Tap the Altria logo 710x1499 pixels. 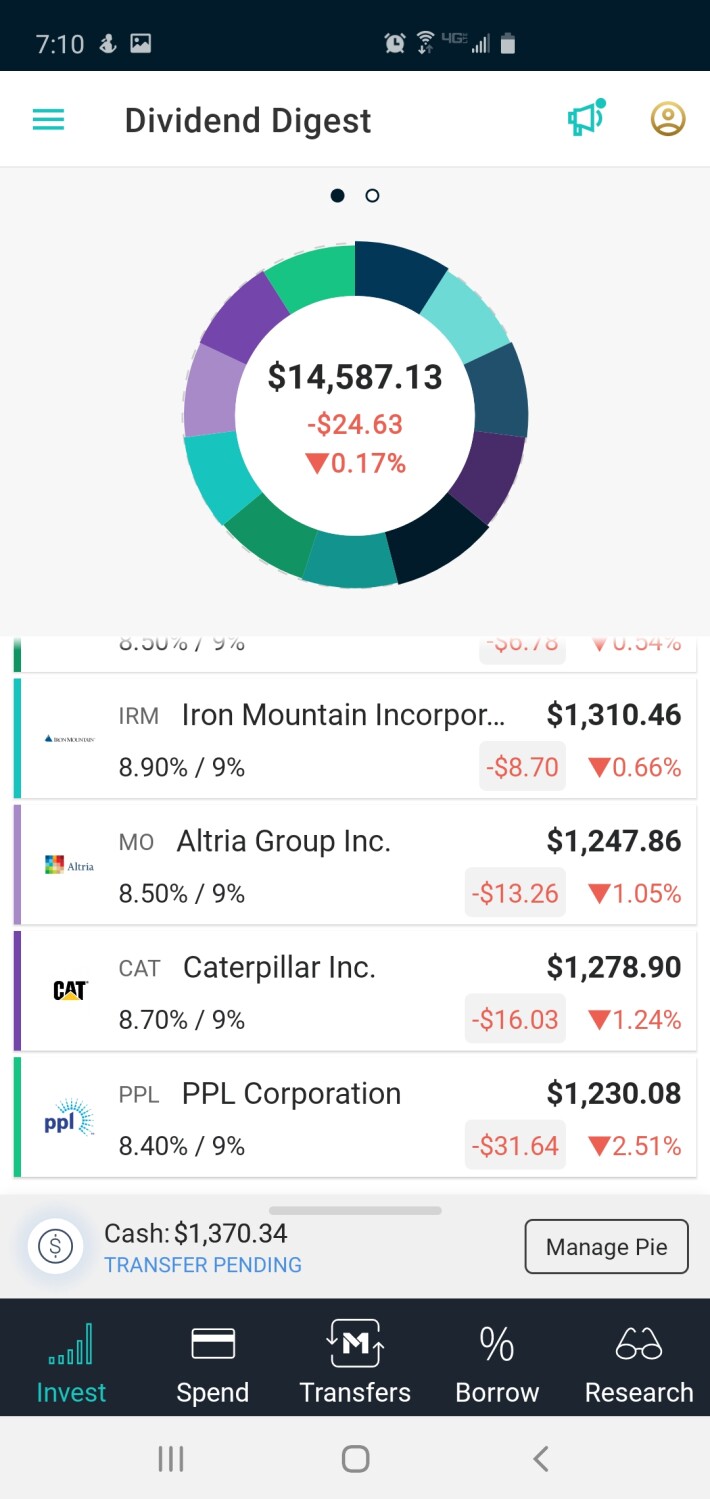[x=70, y=864]
